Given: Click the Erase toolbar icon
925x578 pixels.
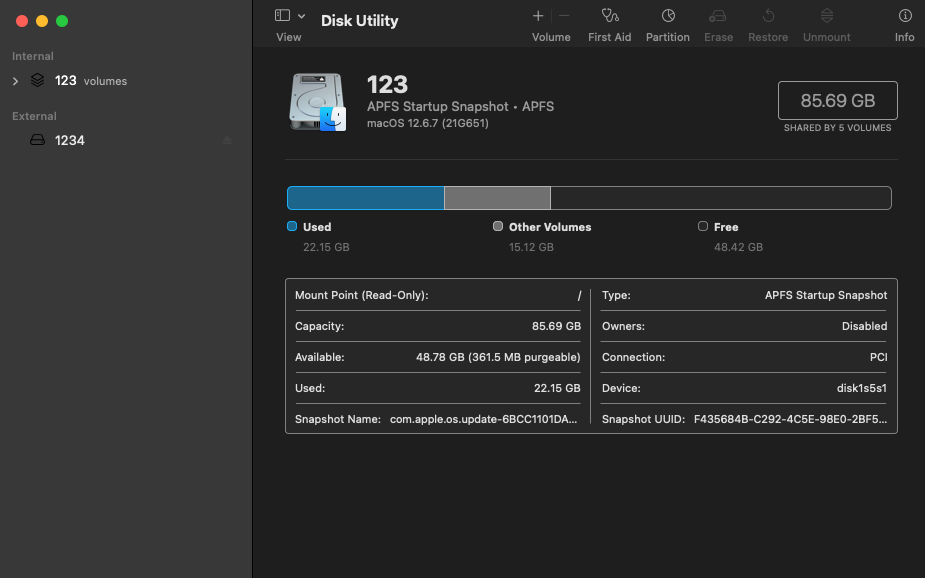Looking at the screenshot, I should 717,16.
